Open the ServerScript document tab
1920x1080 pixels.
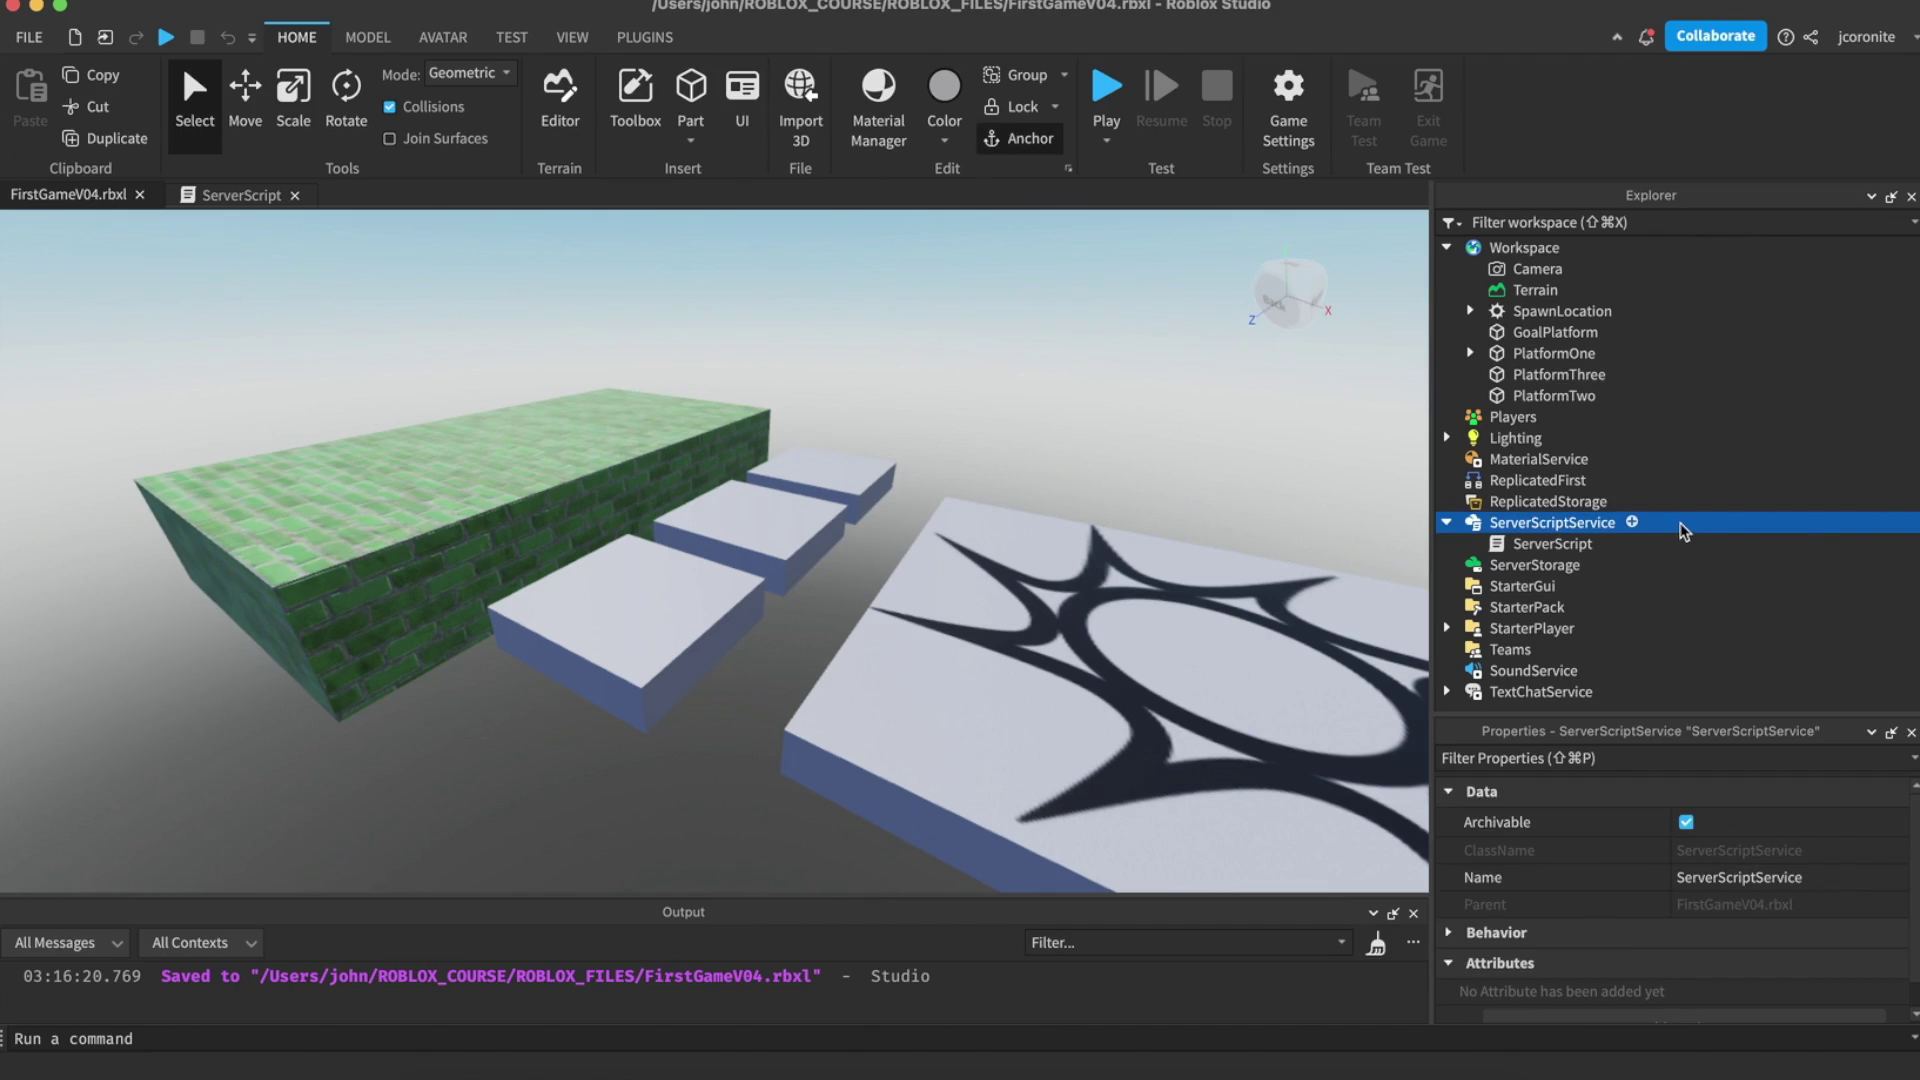coord(241,195)
